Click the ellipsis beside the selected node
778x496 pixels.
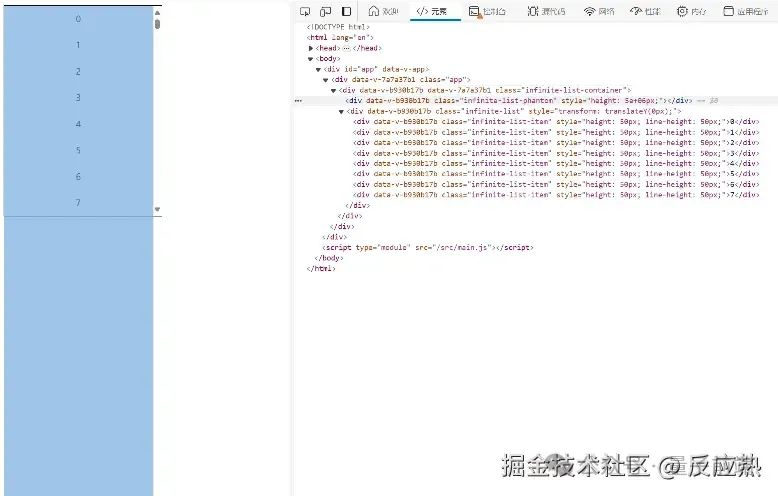point(298,101)
